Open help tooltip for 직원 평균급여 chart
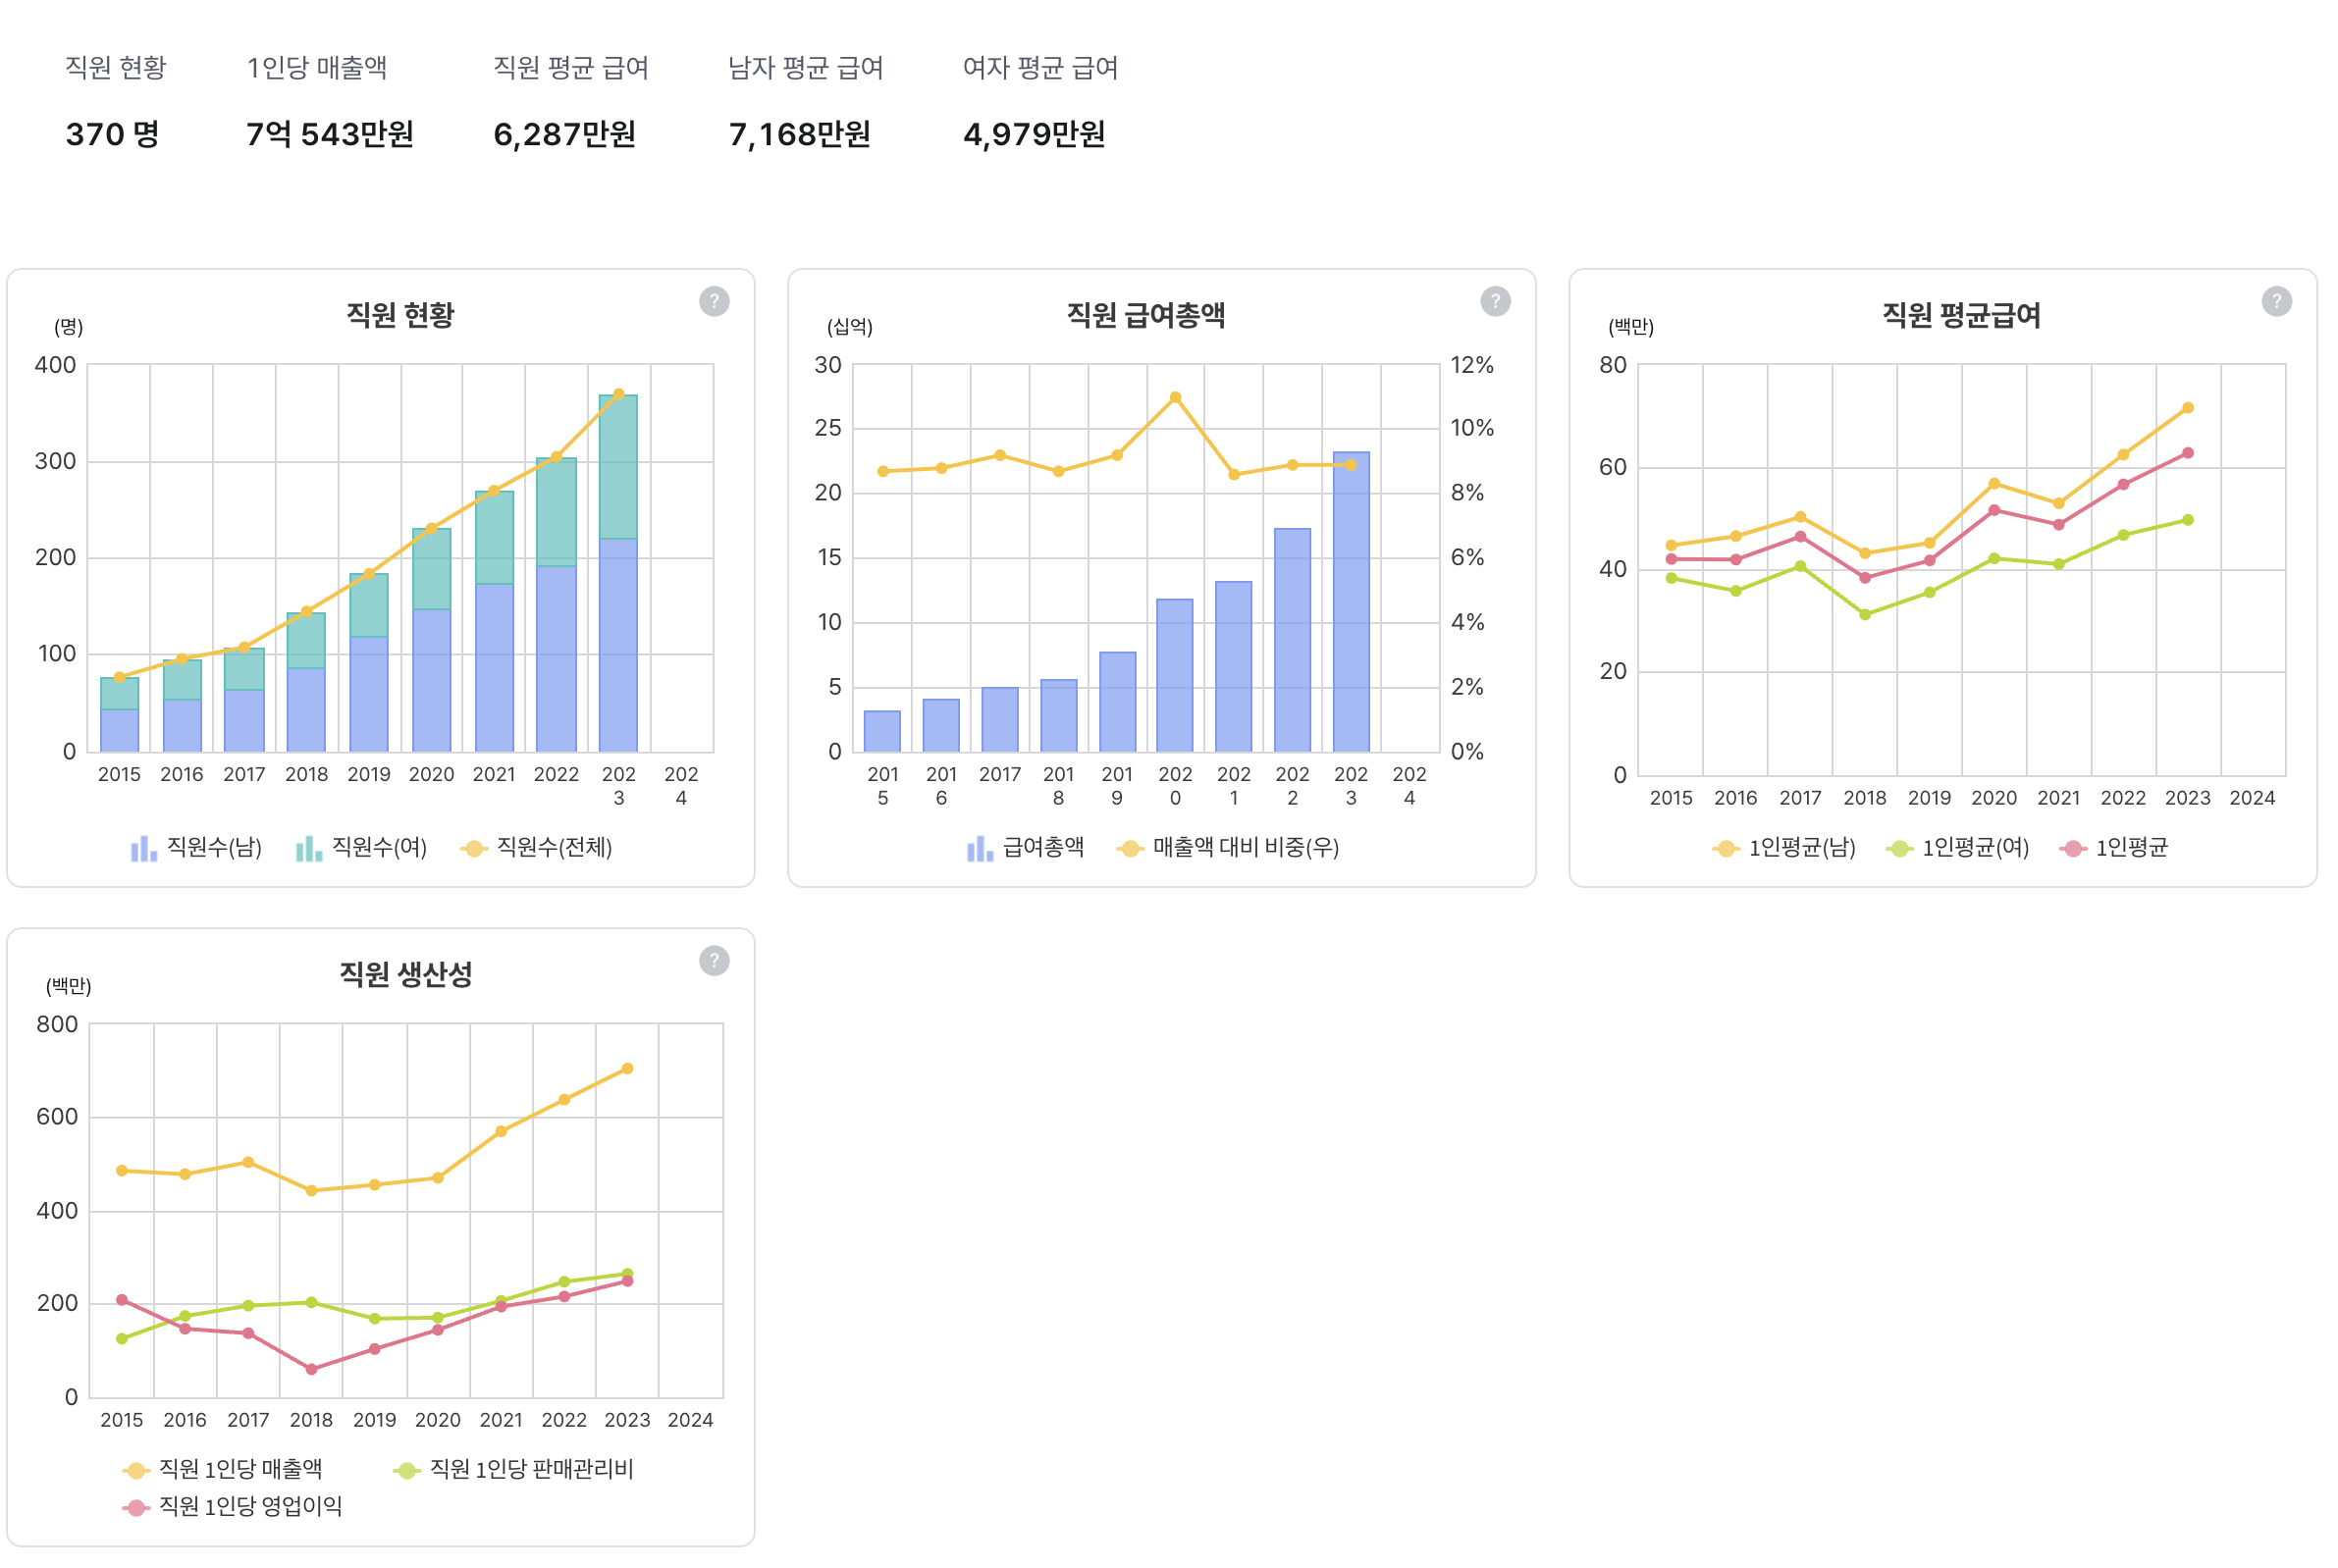 [2276, 301]
